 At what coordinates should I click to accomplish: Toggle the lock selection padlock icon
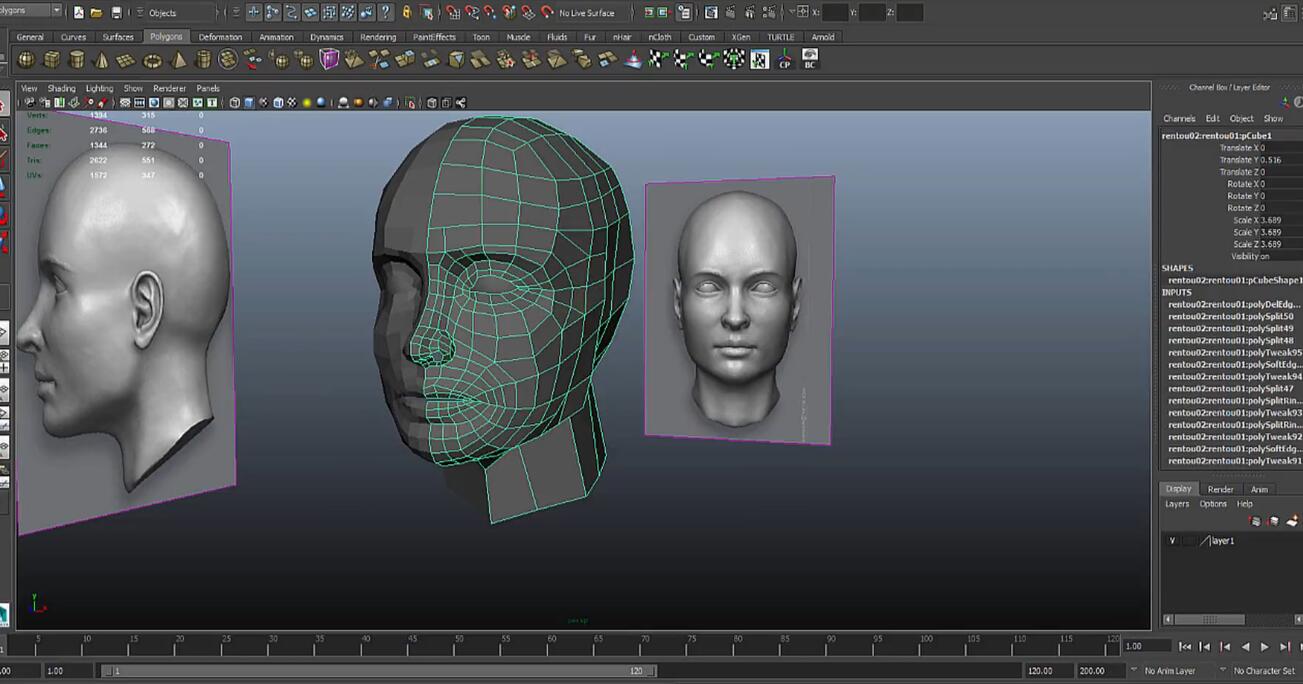pos(406,13)
